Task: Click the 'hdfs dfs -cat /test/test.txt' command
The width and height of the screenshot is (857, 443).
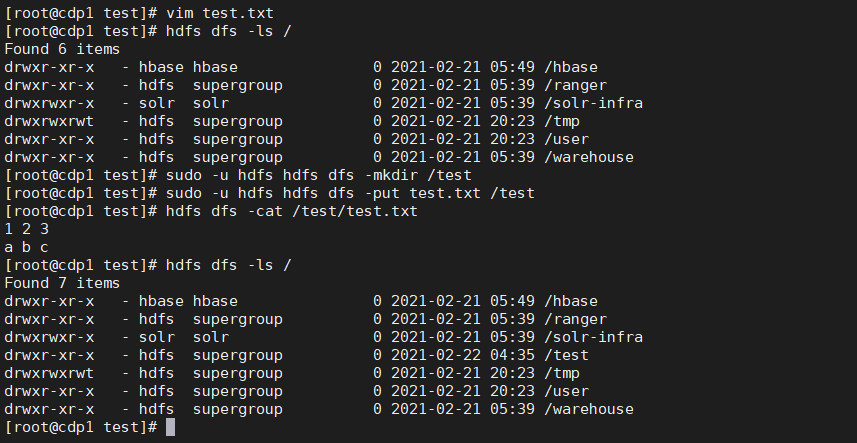Action: click(x=292, y=211)
